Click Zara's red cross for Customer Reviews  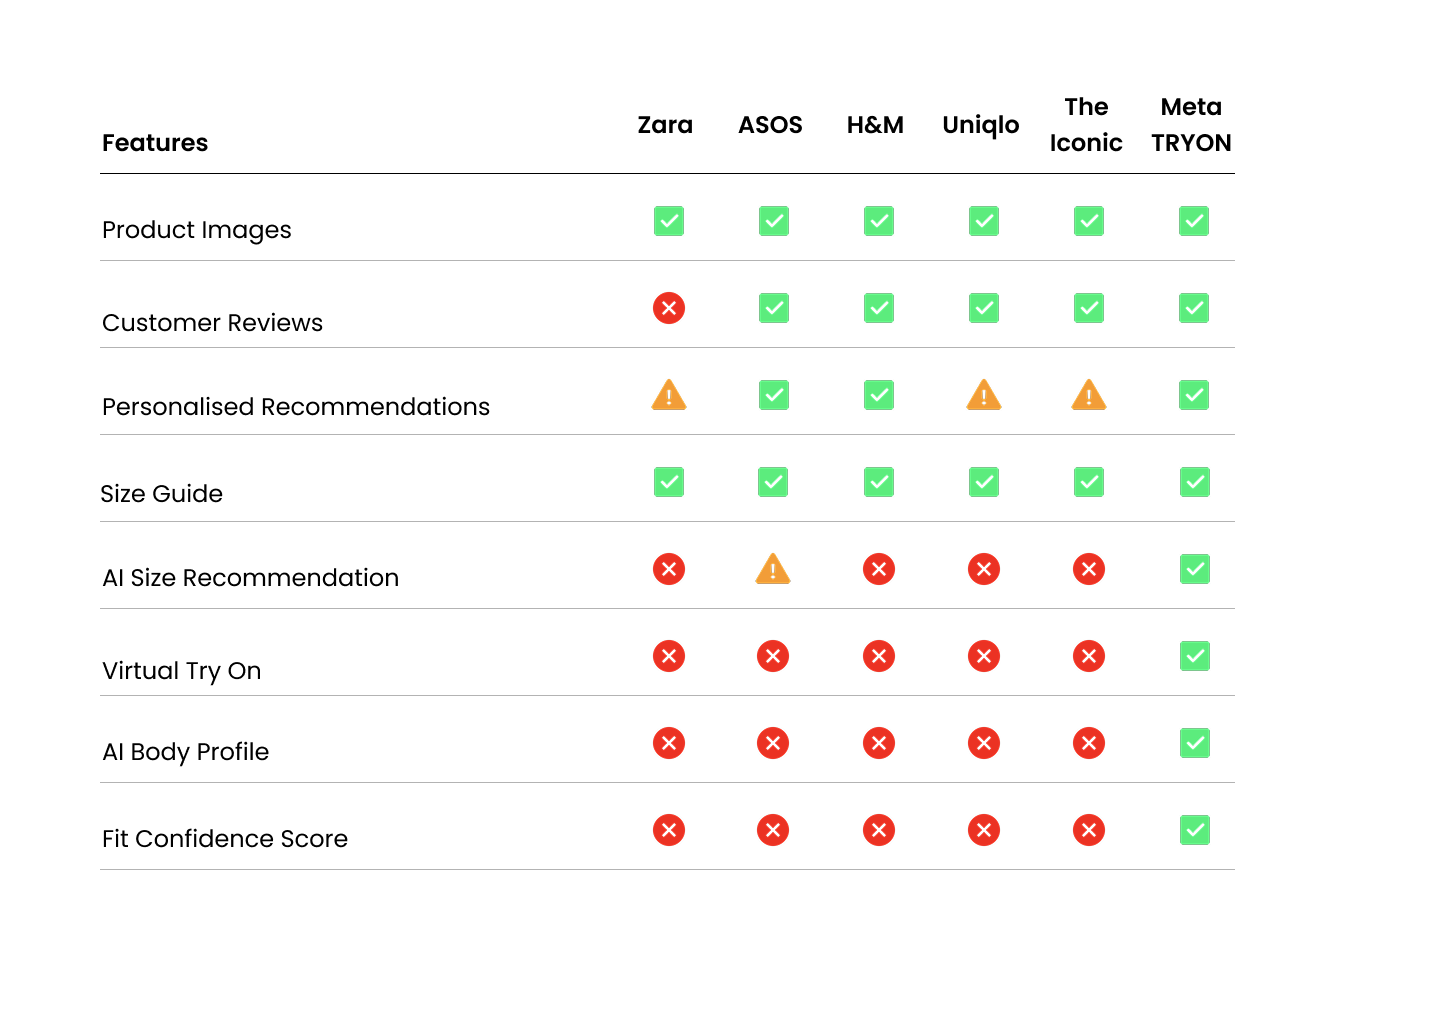coord(669,308)
